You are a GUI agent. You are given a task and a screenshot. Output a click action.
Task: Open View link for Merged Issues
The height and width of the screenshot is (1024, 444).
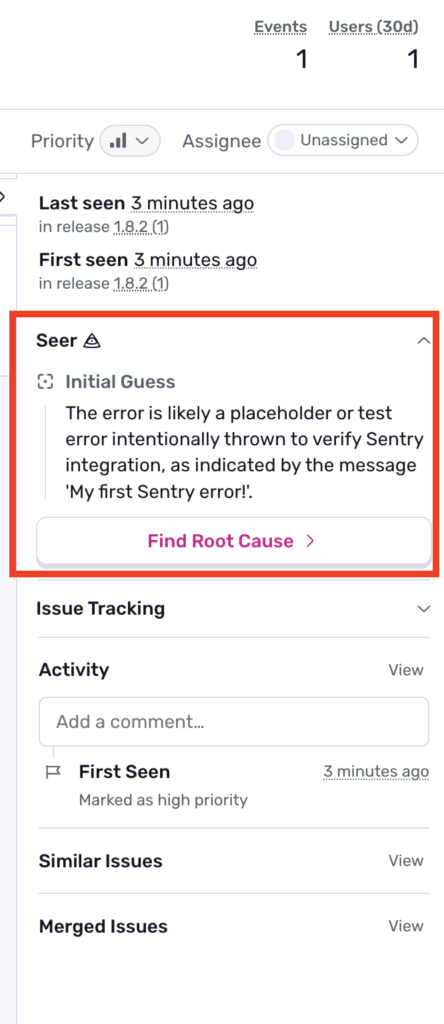pos(406,926)
